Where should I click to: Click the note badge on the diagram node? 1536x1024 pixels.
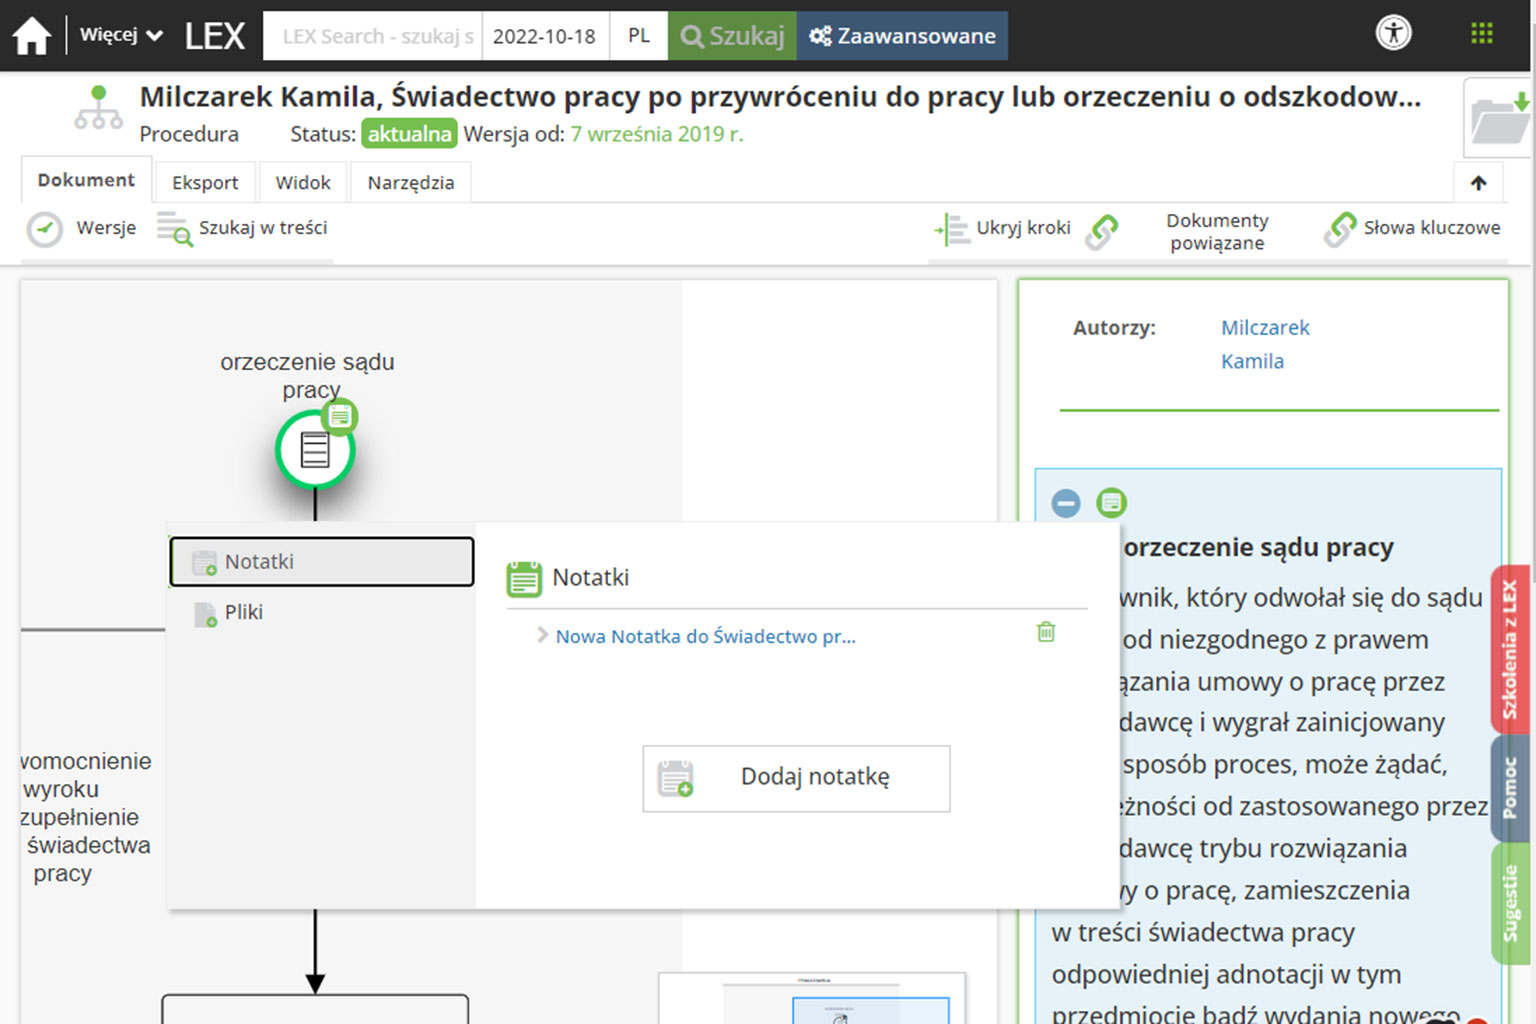point(341,416)
